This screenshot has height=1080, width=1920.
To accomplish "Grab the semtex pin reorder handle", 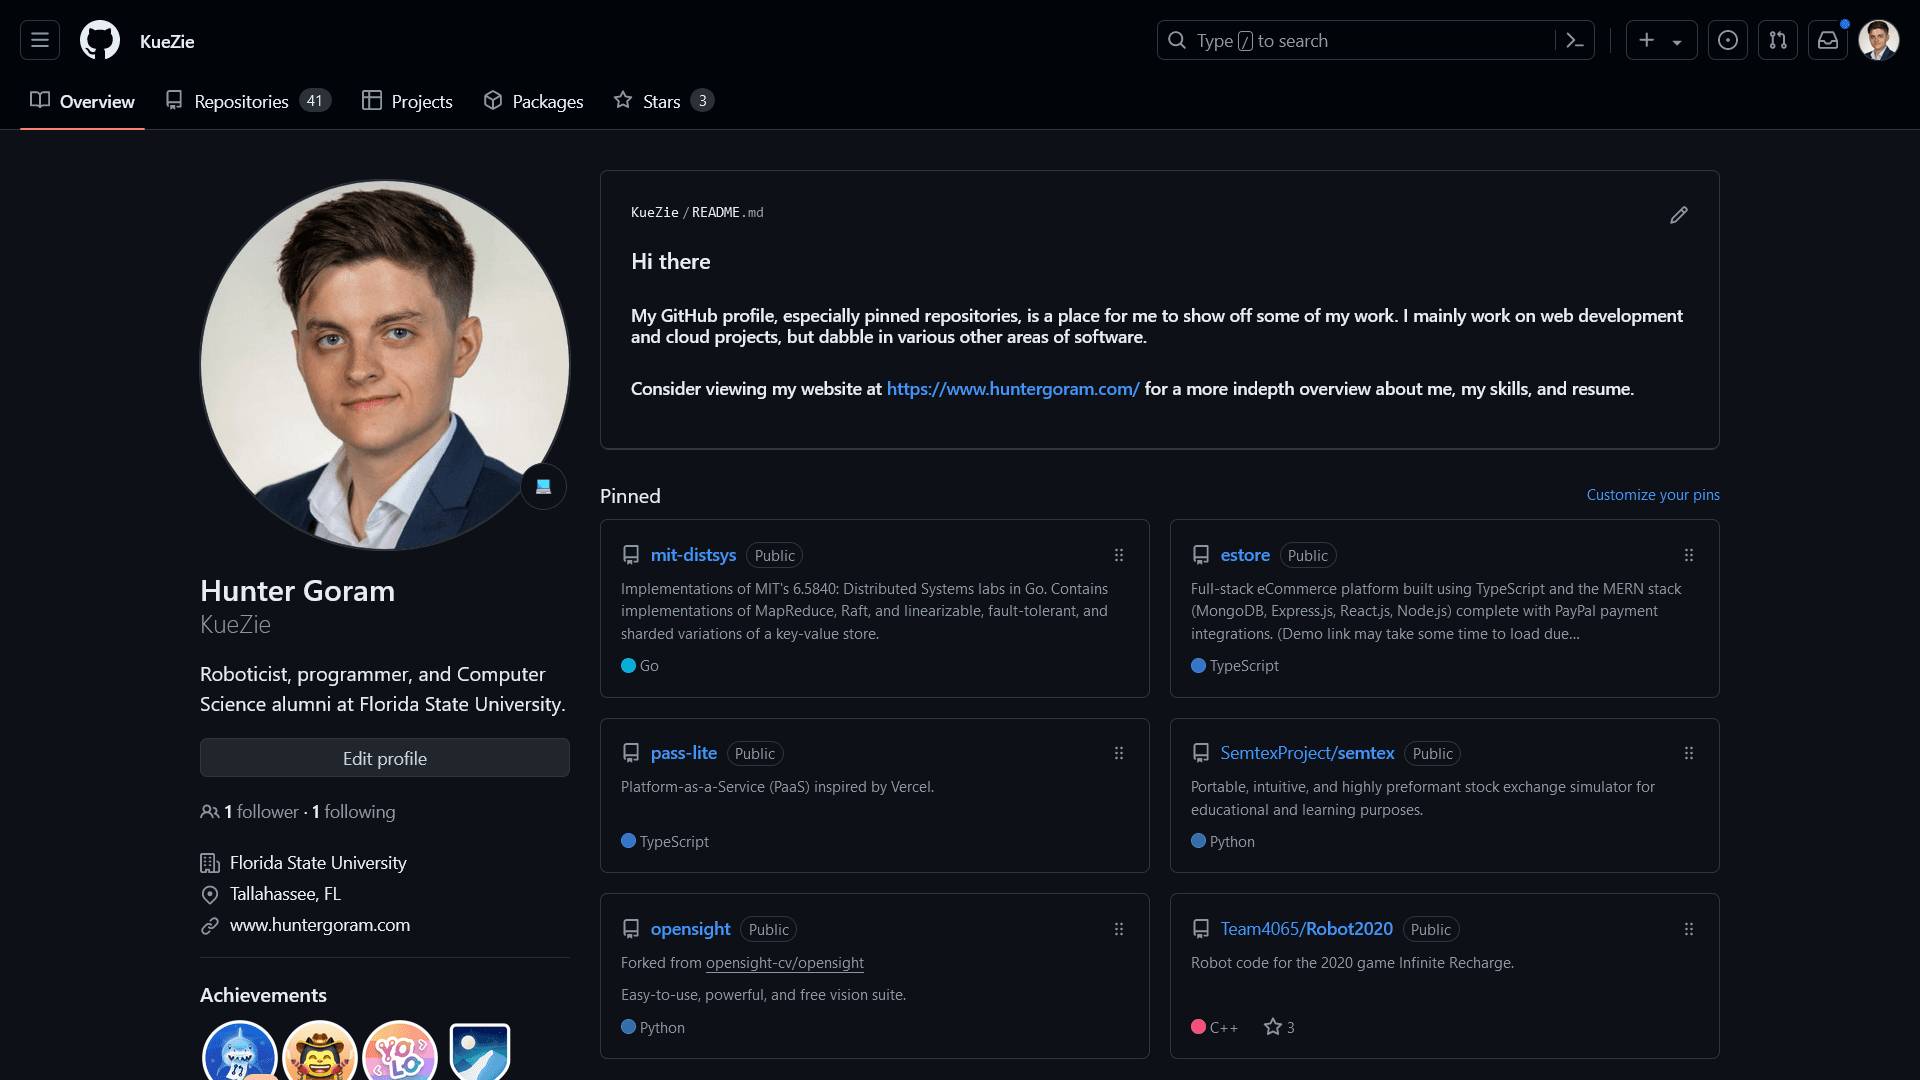I will (1689, 753).
